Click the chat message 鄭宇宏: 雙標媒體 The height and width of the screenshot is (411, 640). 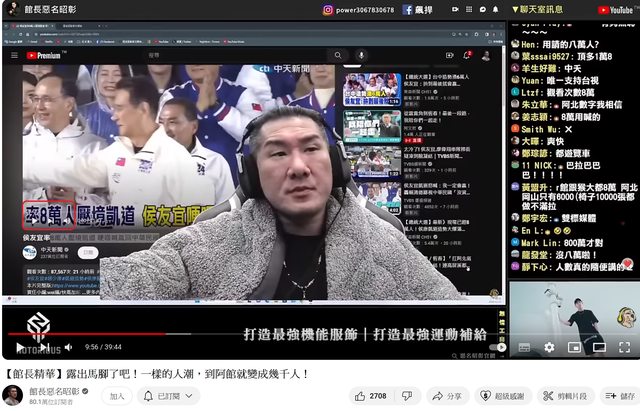pos(554,218)
